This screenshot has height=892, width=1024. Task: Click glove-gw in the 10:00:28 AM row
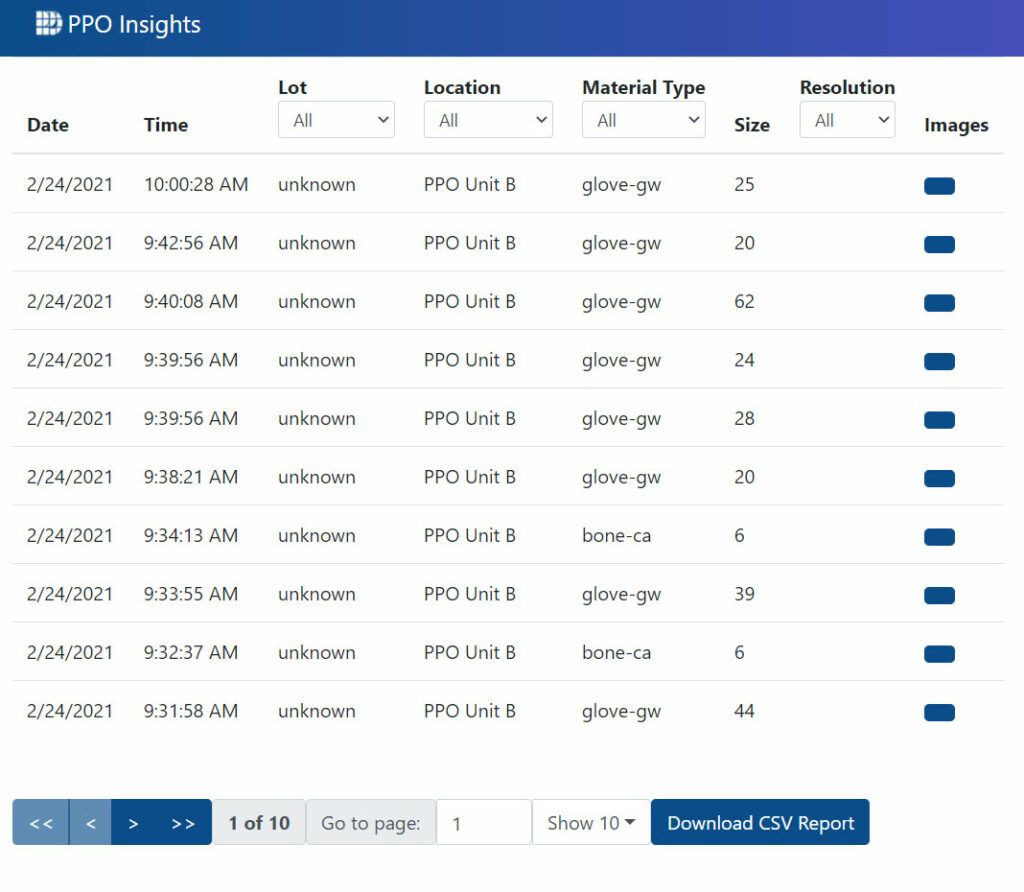[x=621, y=185]
